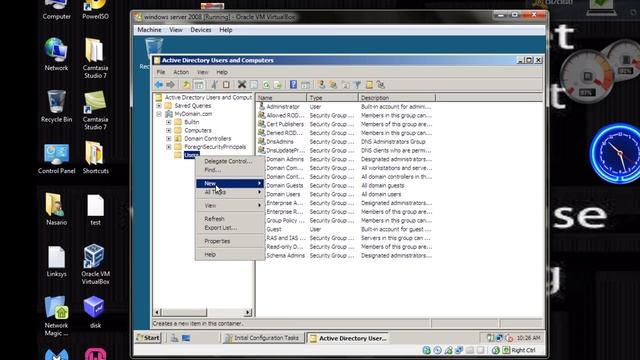
Task: Click the Filter funnel toolbar icon
Action: click(x=358, y=84)
